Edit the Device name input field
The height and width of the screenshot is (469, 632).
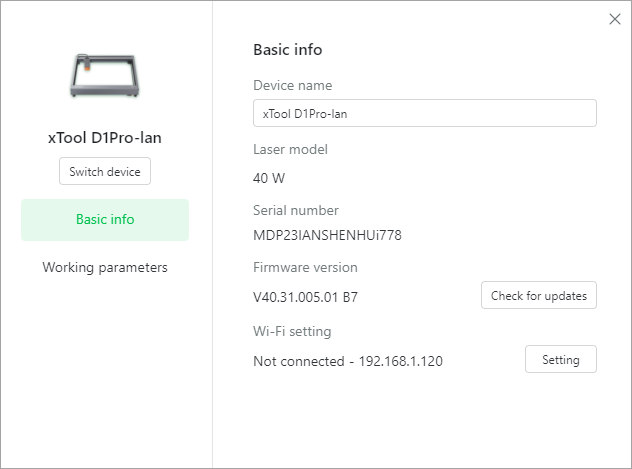pyautogui.click(x=425, y=113)
